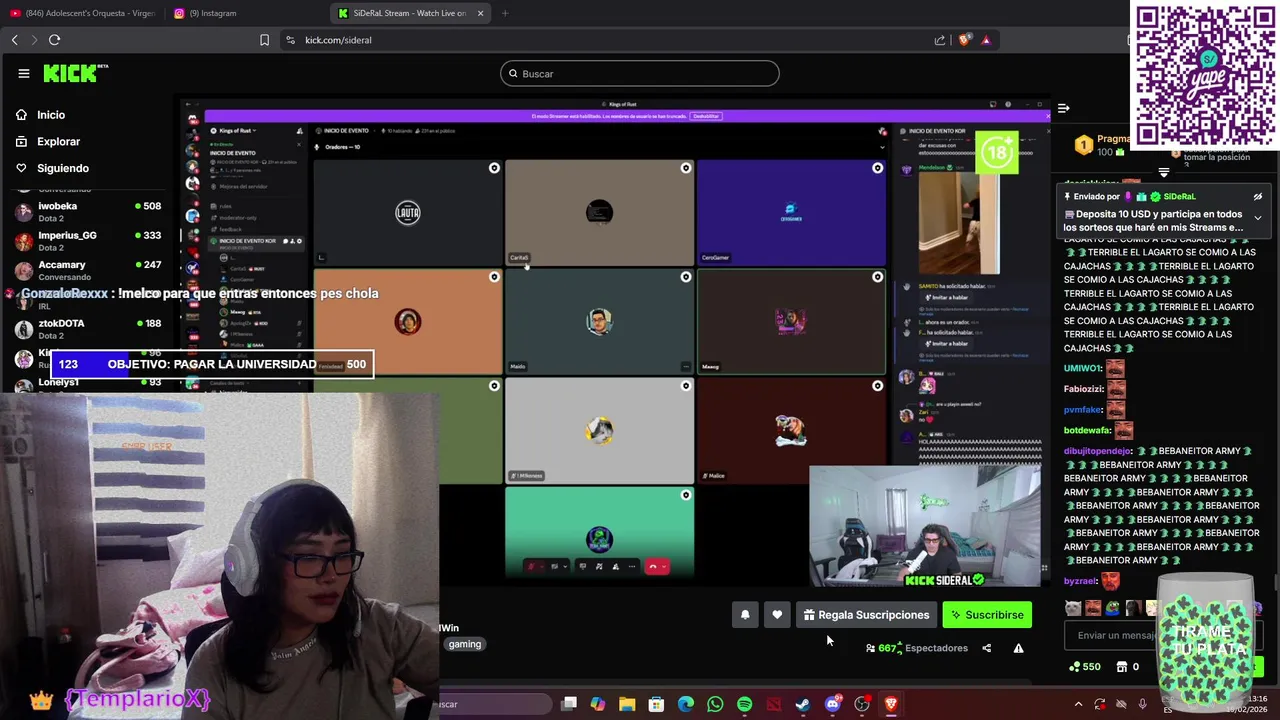Focus the Buscar search field
The width and height of the screenshot is (1280, 720).
point(640,73)
